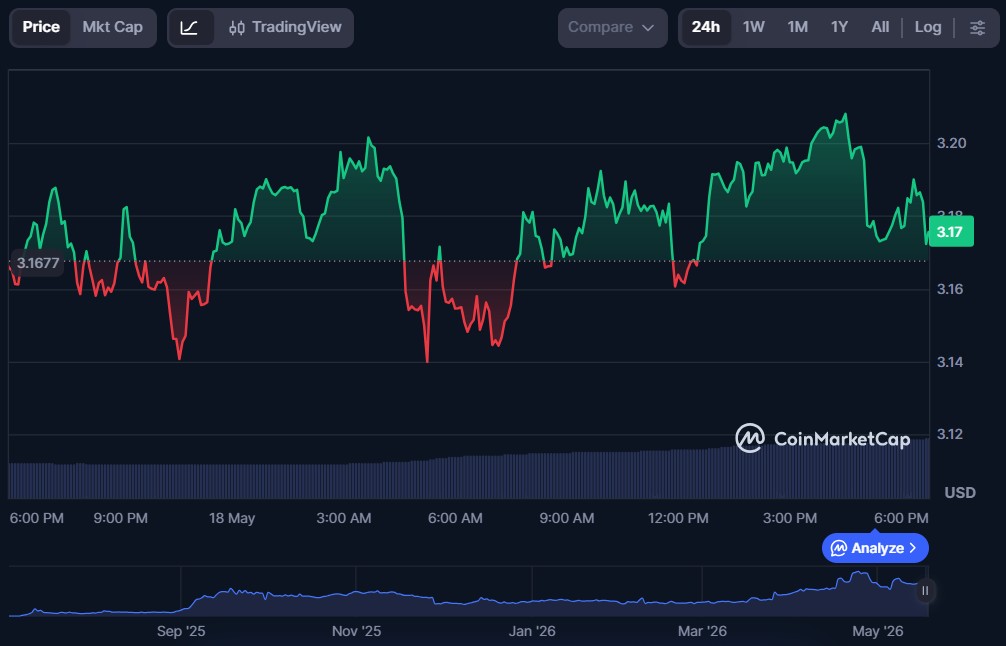The image size is (1006, 646).
Task: Open Analyze via its arrow chevron
Action: [912, 548]
